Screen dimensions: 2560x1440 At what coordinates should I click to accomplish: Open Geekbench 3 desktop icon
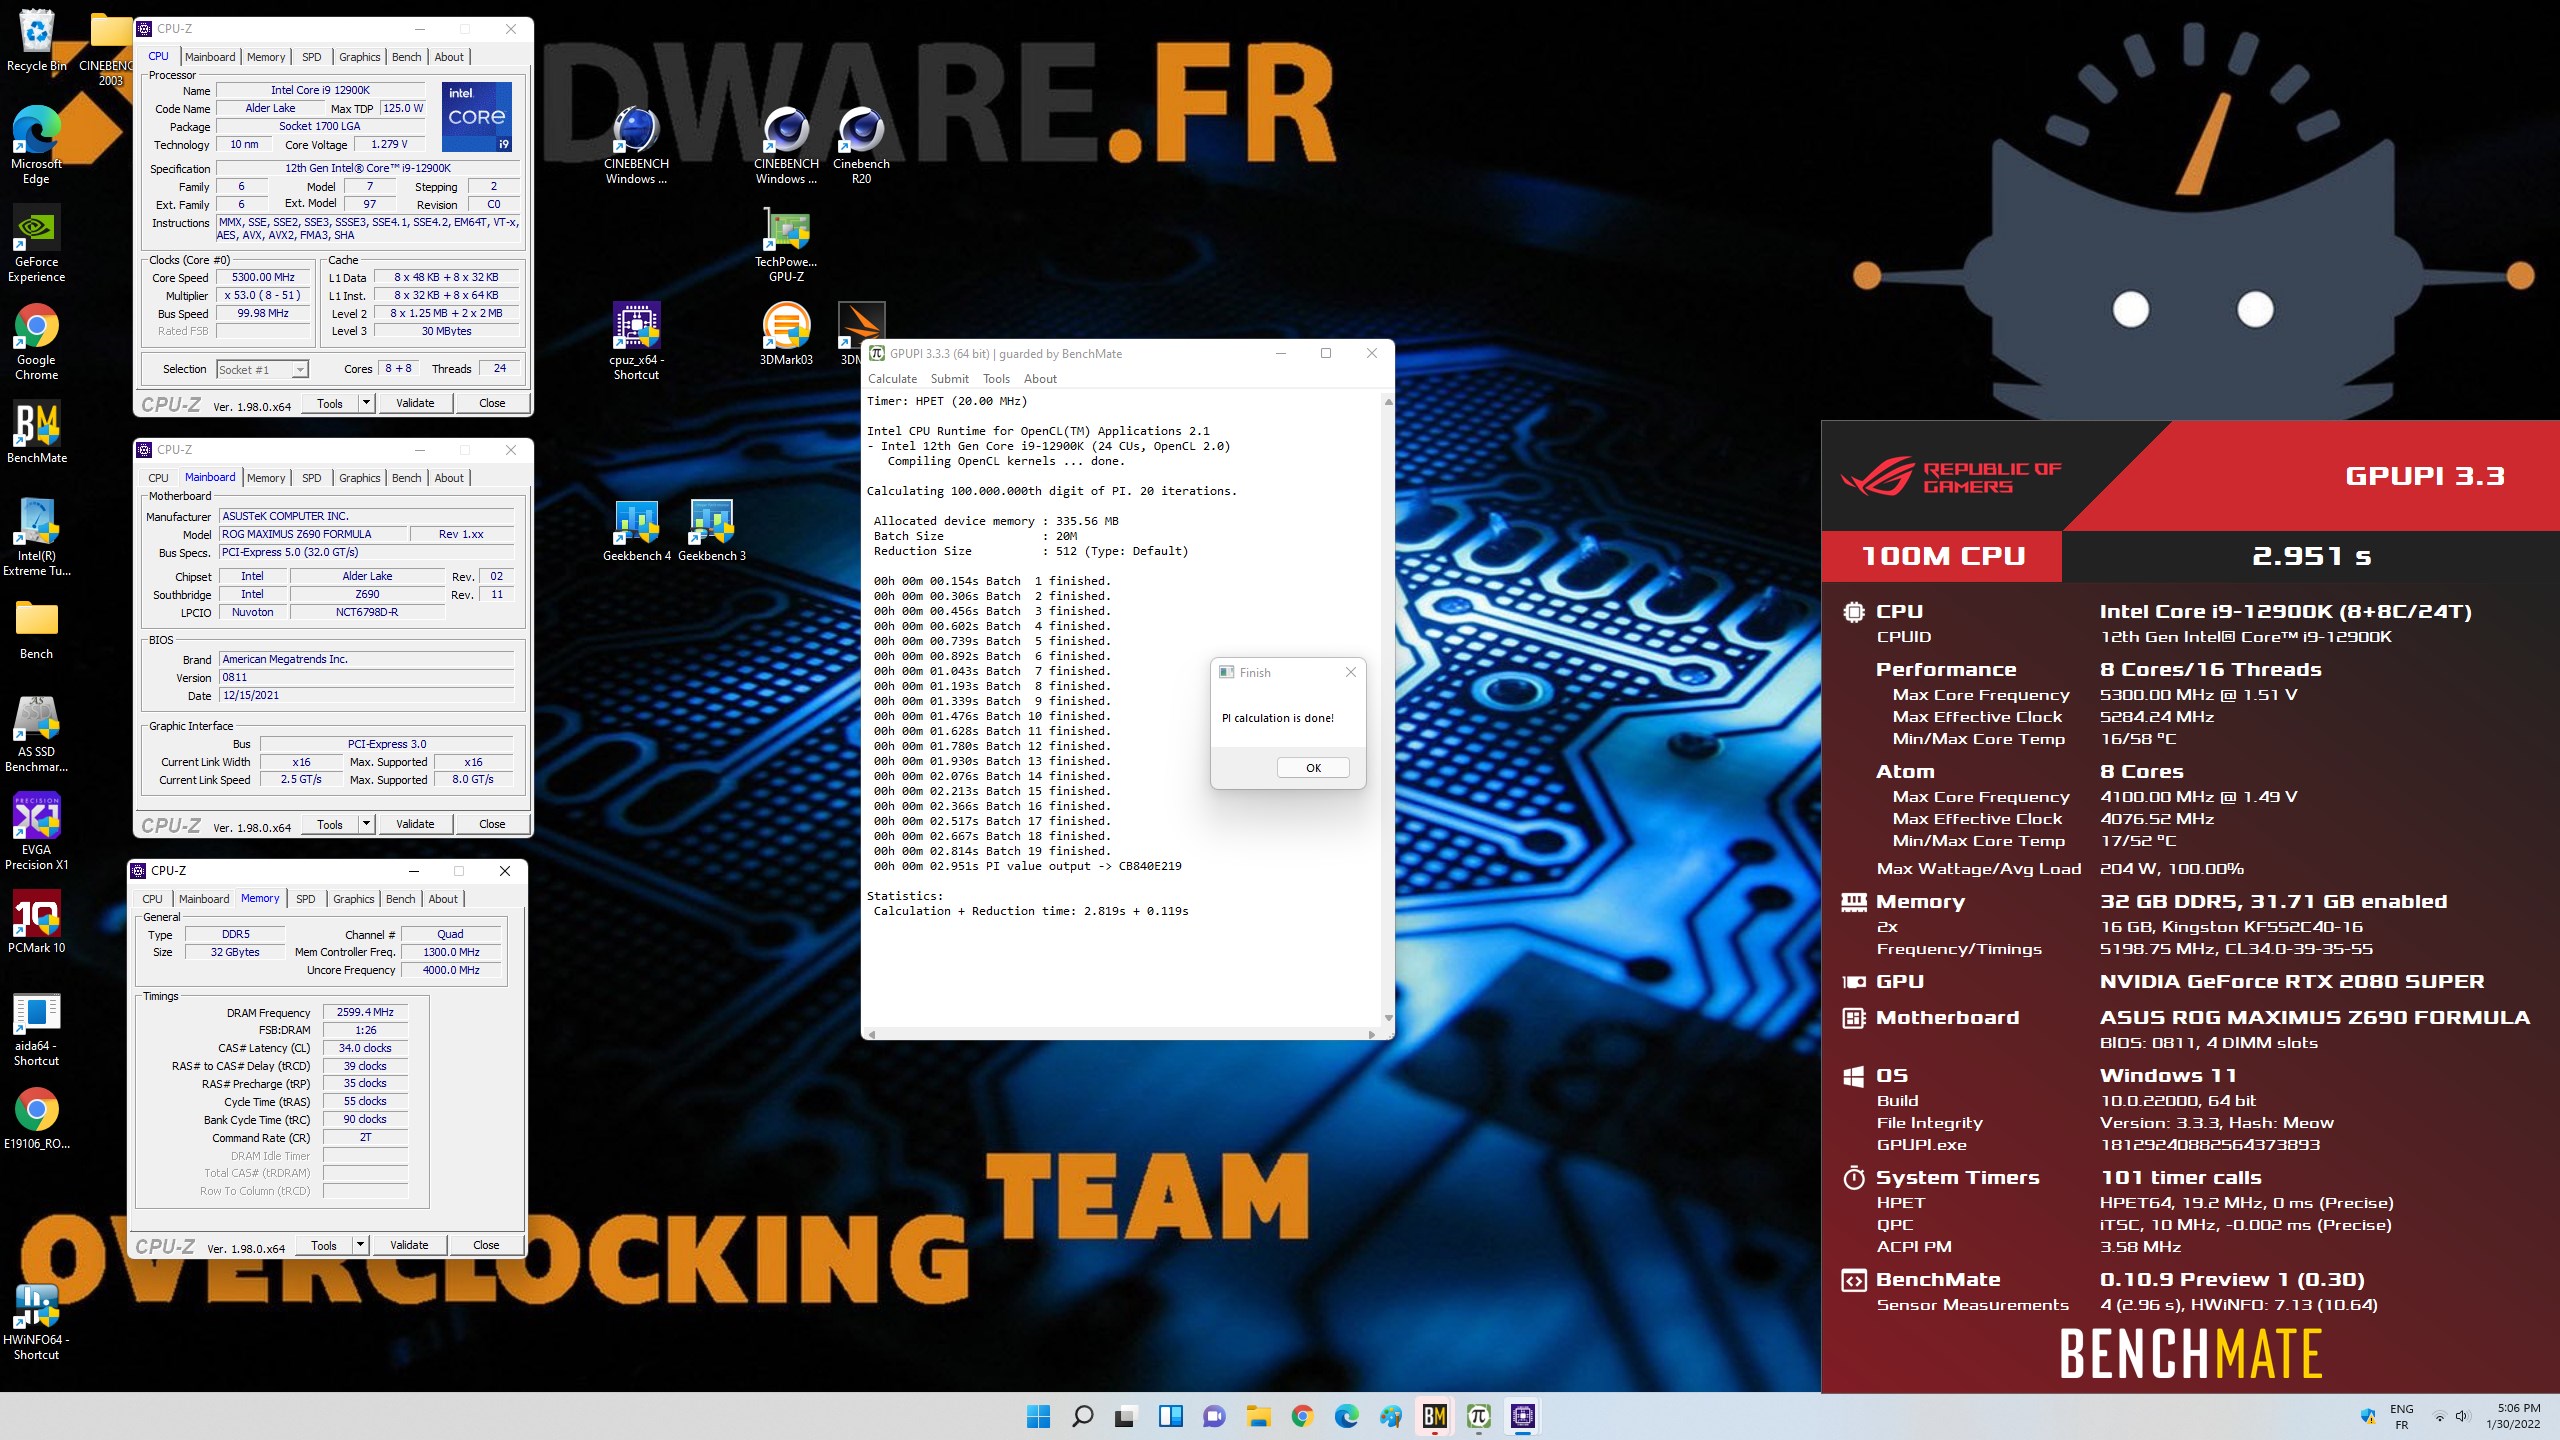(711, 530)
